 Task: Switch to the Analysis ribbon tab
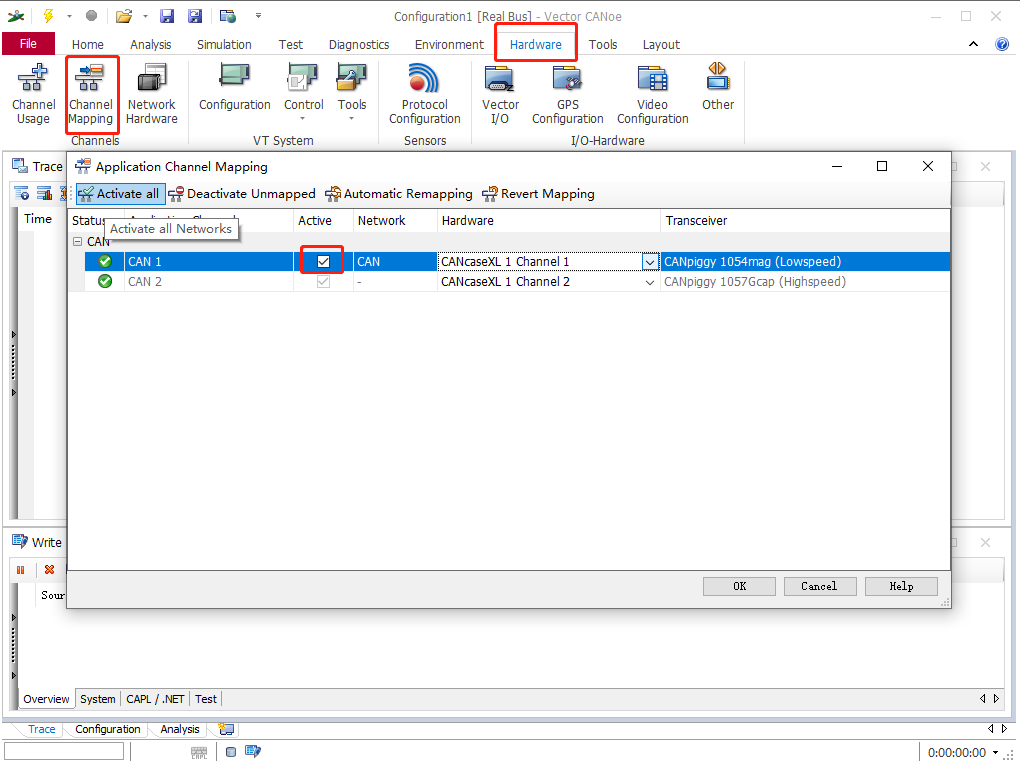(150, 44)
